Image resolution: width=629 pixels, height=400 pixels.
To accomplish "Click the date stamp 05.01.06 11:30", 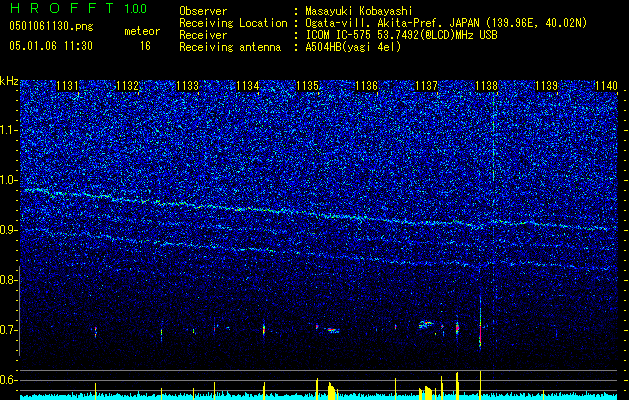I will [x=51, y=46].
